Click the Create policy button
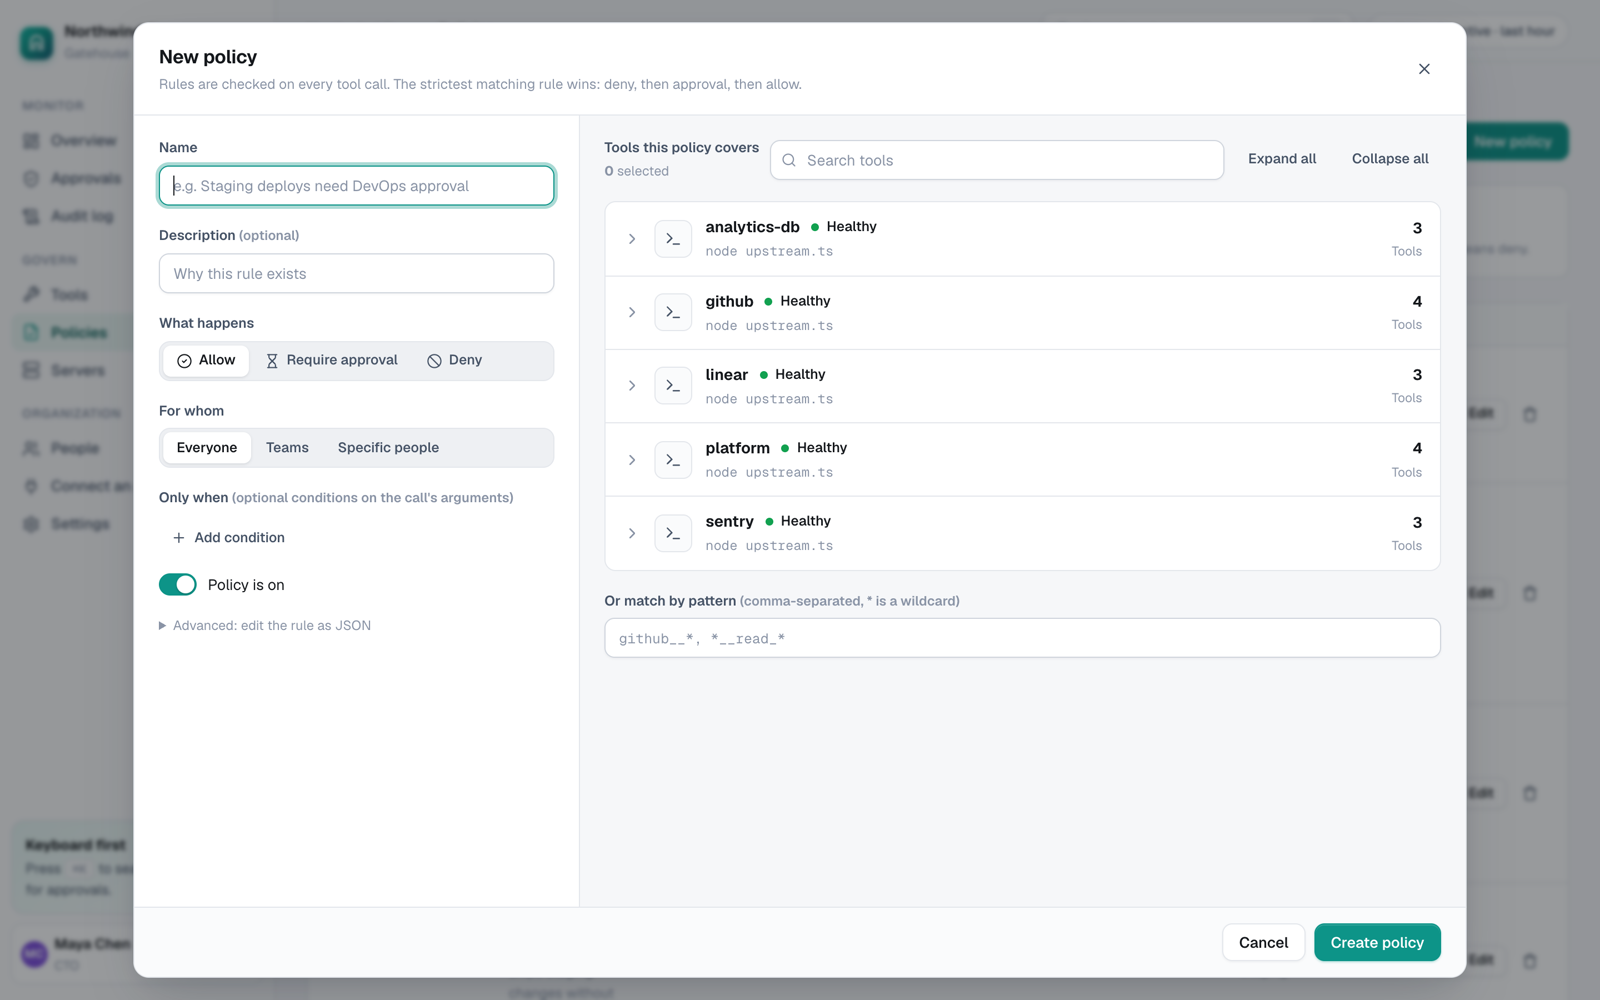This screenshot has height=1000, width=1600. click(x=1377, y=942)
